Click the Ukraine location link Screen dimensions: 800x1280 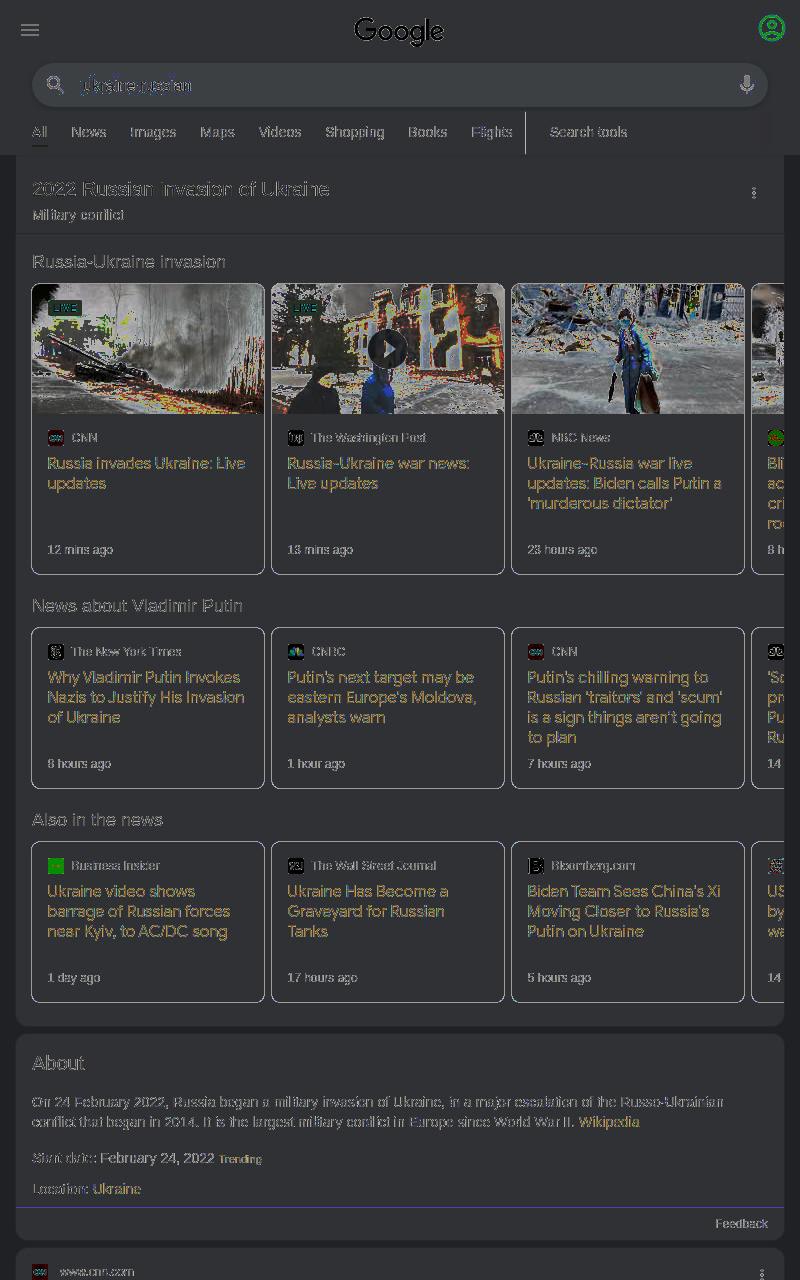pyautogui.click(x=117, y=1189)
